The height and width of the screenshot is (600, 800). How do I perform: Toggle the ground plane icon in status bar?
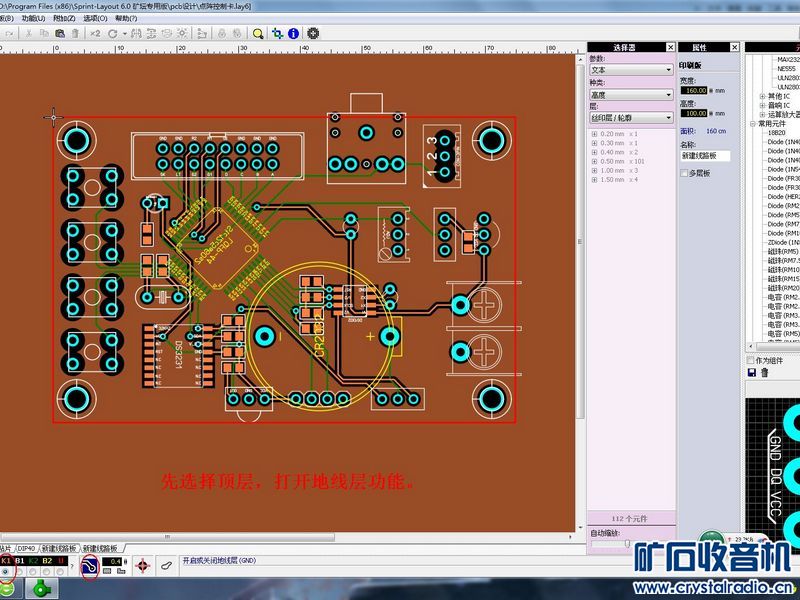(x=89, y=567)
